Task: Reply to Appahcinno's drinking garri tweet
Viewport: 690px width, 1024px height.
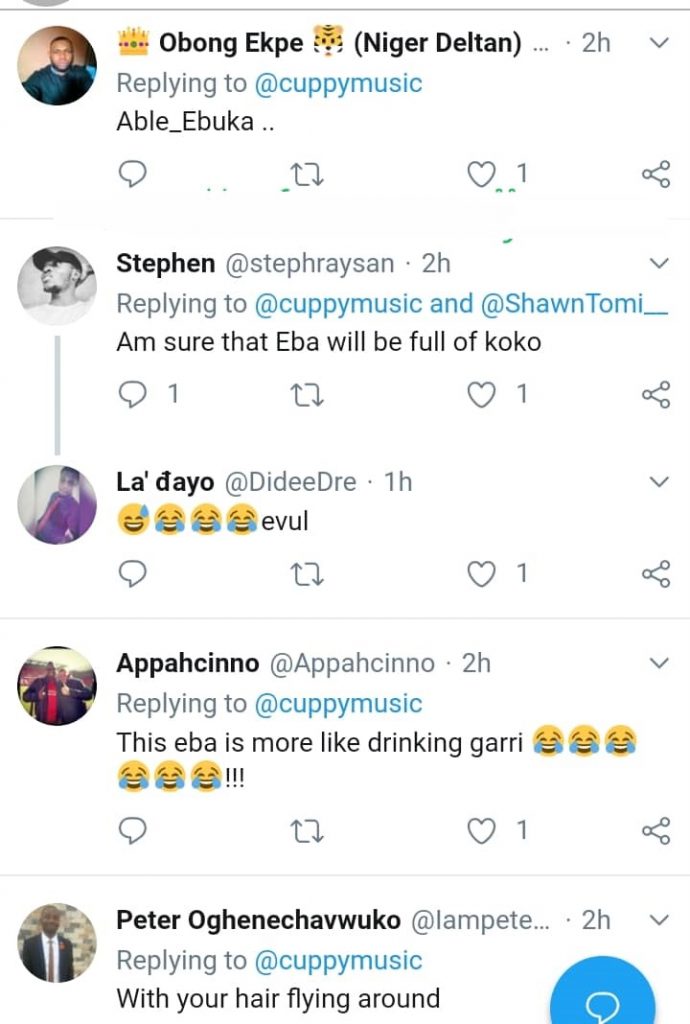Action: coord(132,830)
